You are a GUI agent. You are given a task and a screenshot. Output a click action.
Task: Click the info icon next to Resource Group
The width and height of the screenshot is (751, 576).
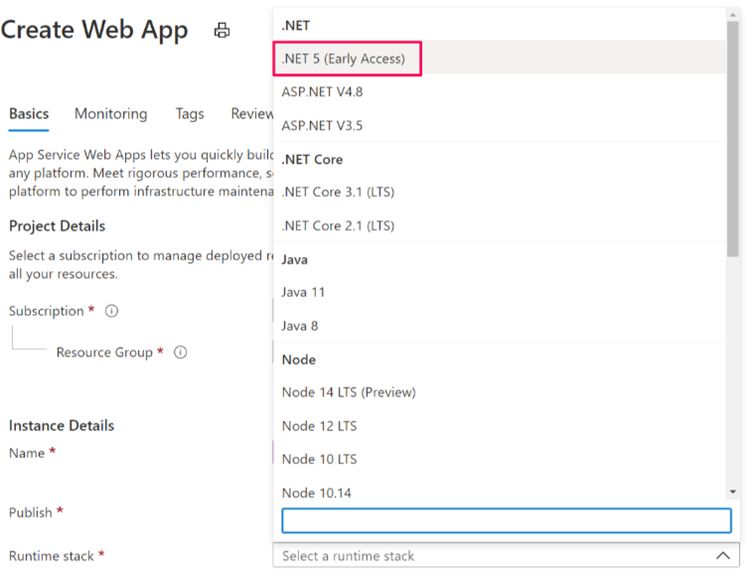(181, 352)
